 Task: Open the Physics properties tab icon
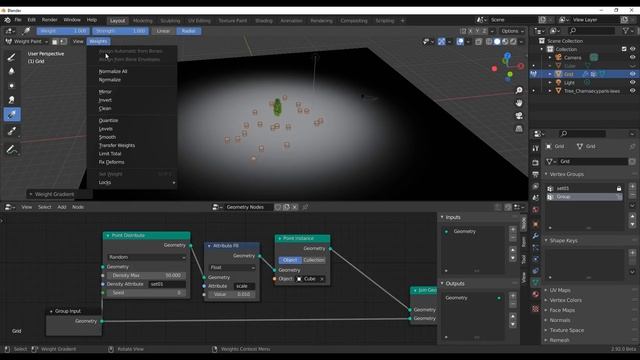pyautogui.click(x=536, y=259)
